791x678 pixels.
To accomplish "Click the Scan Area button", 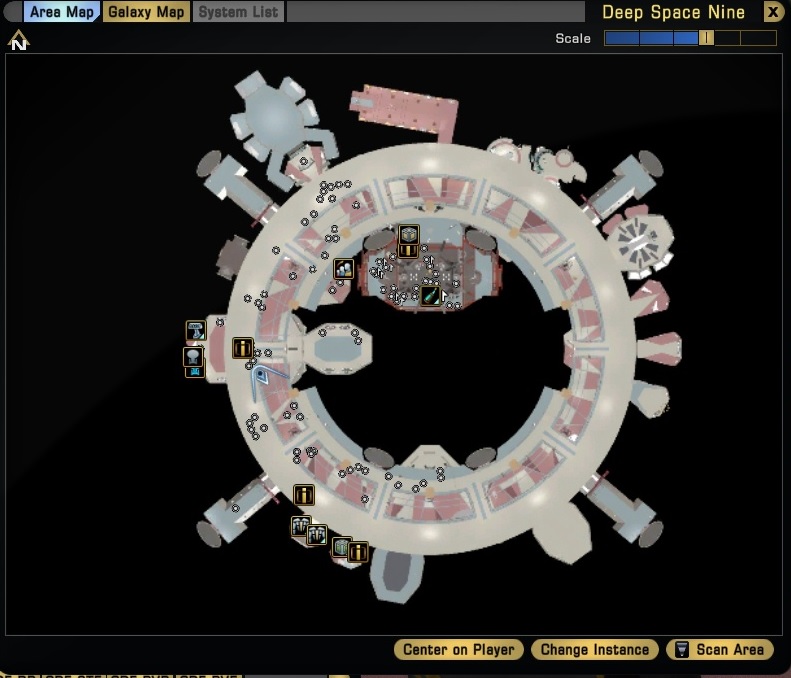I will pyautogui.click(x=720, y=649).
